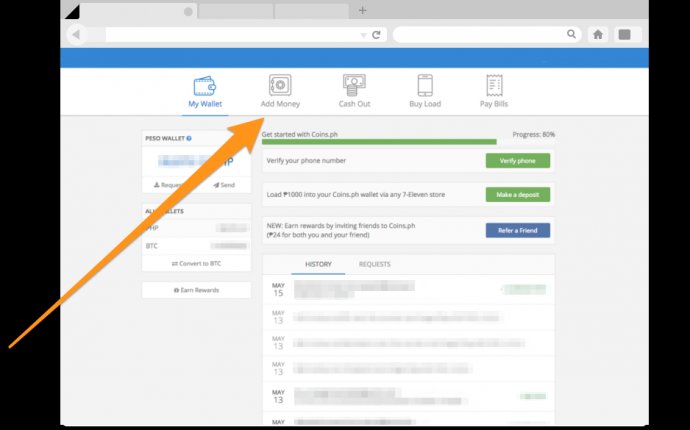Select the REQUESTS tab
Viewport: 690px width, 430px height.
click(x=374, y=264)
